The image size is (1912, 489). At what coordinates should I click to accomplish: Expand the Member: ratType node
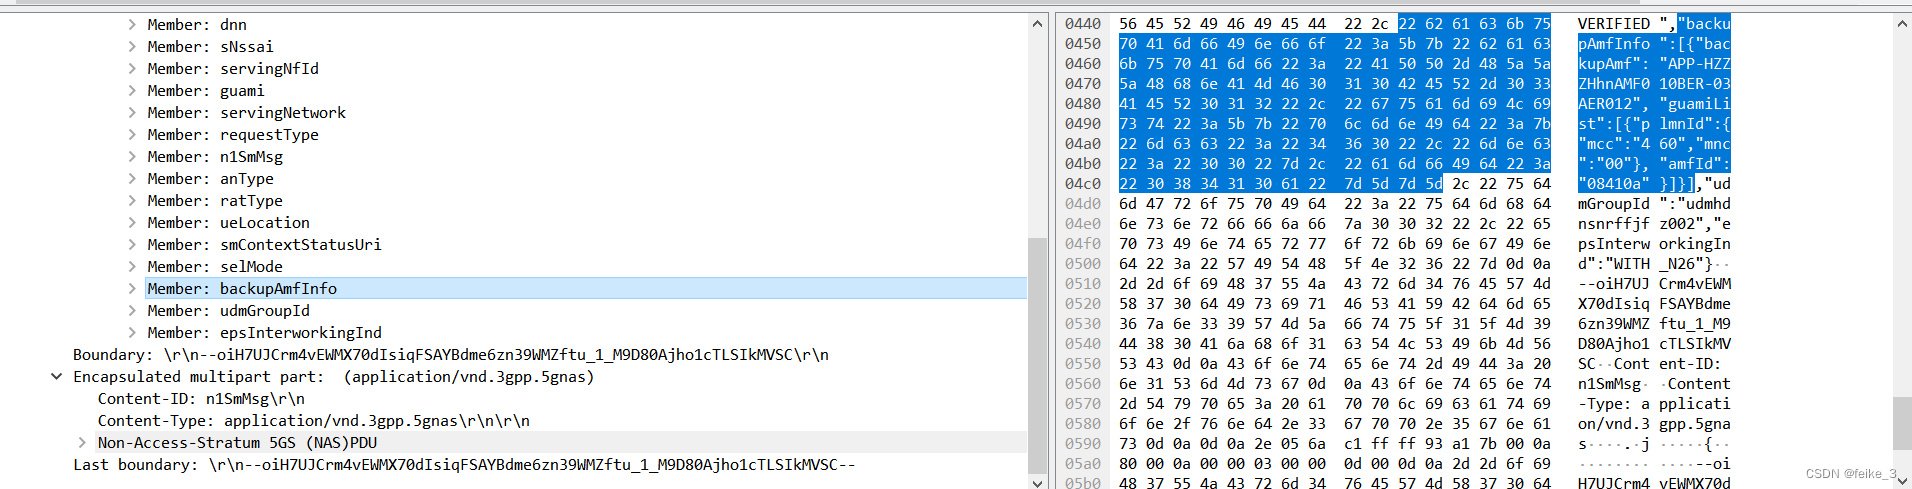132,200
